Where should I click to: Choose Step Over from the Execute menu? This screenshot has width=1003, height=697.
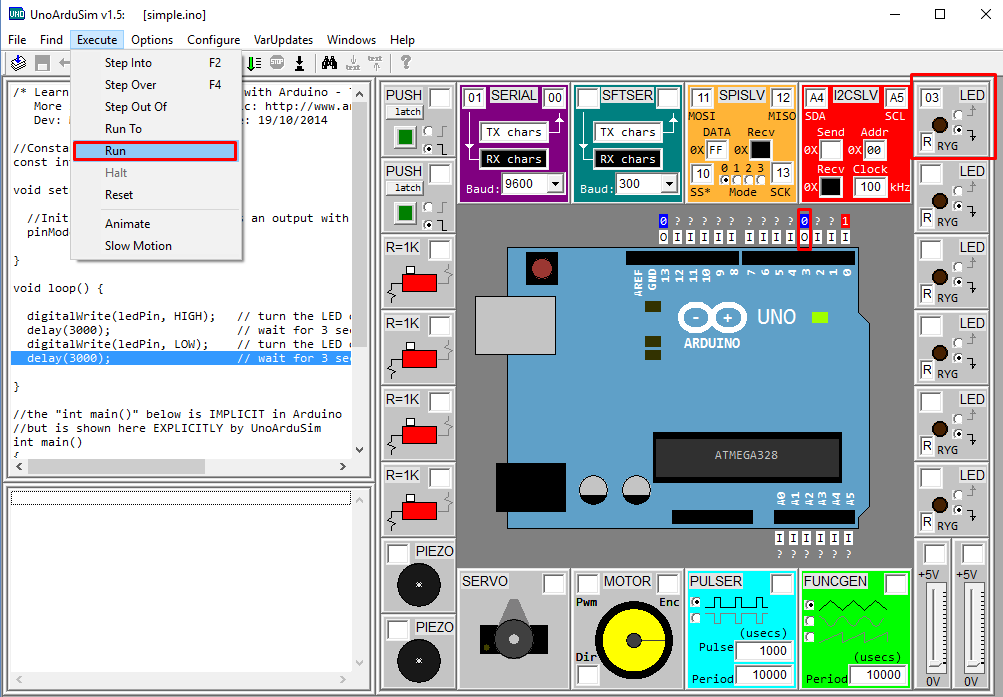tap(155, 85)
